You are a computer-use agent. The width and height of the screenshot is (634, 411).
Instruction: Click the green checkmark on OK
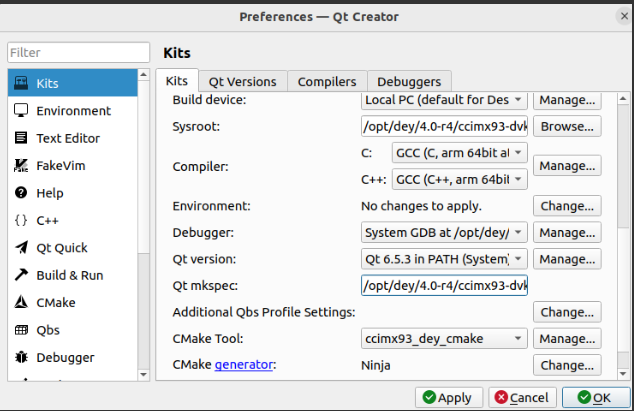(584, 397)
